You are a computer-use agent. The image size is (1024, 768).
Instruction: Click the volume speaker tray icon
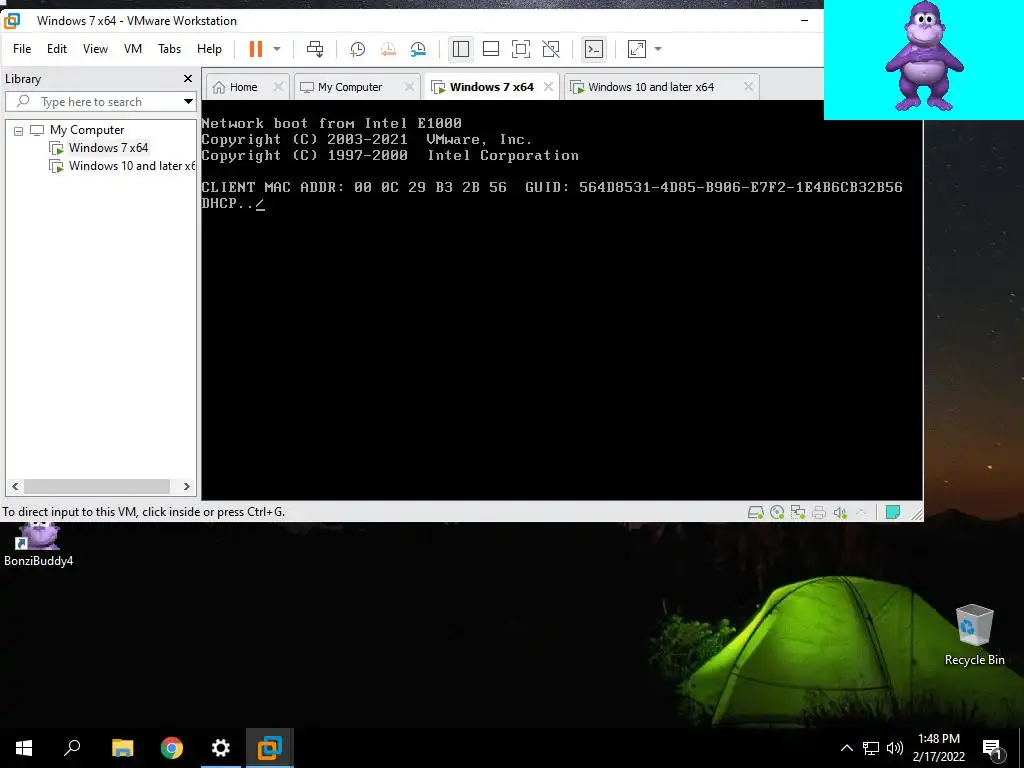click(895, 748)
